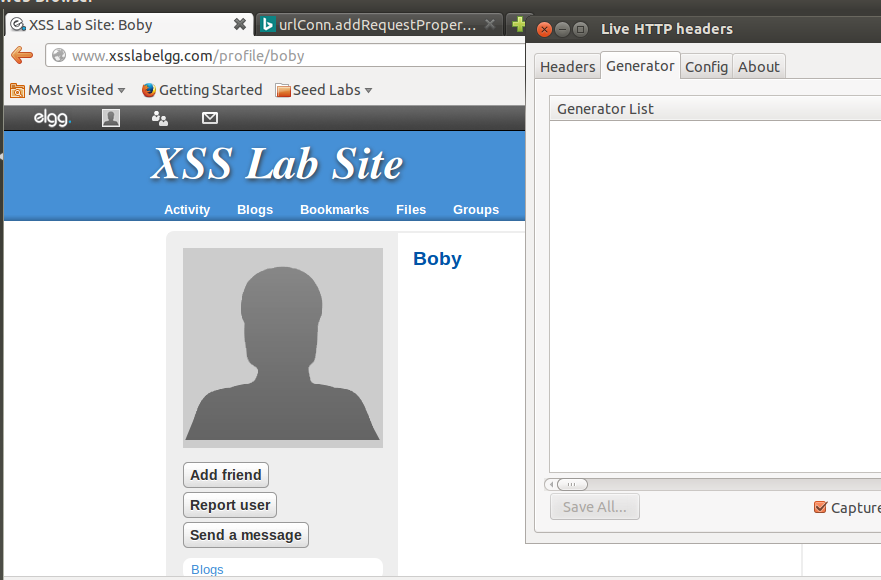Open messages envelope icon
The image size is (881, 580).
pyautogui.click(x=210, y=118)
